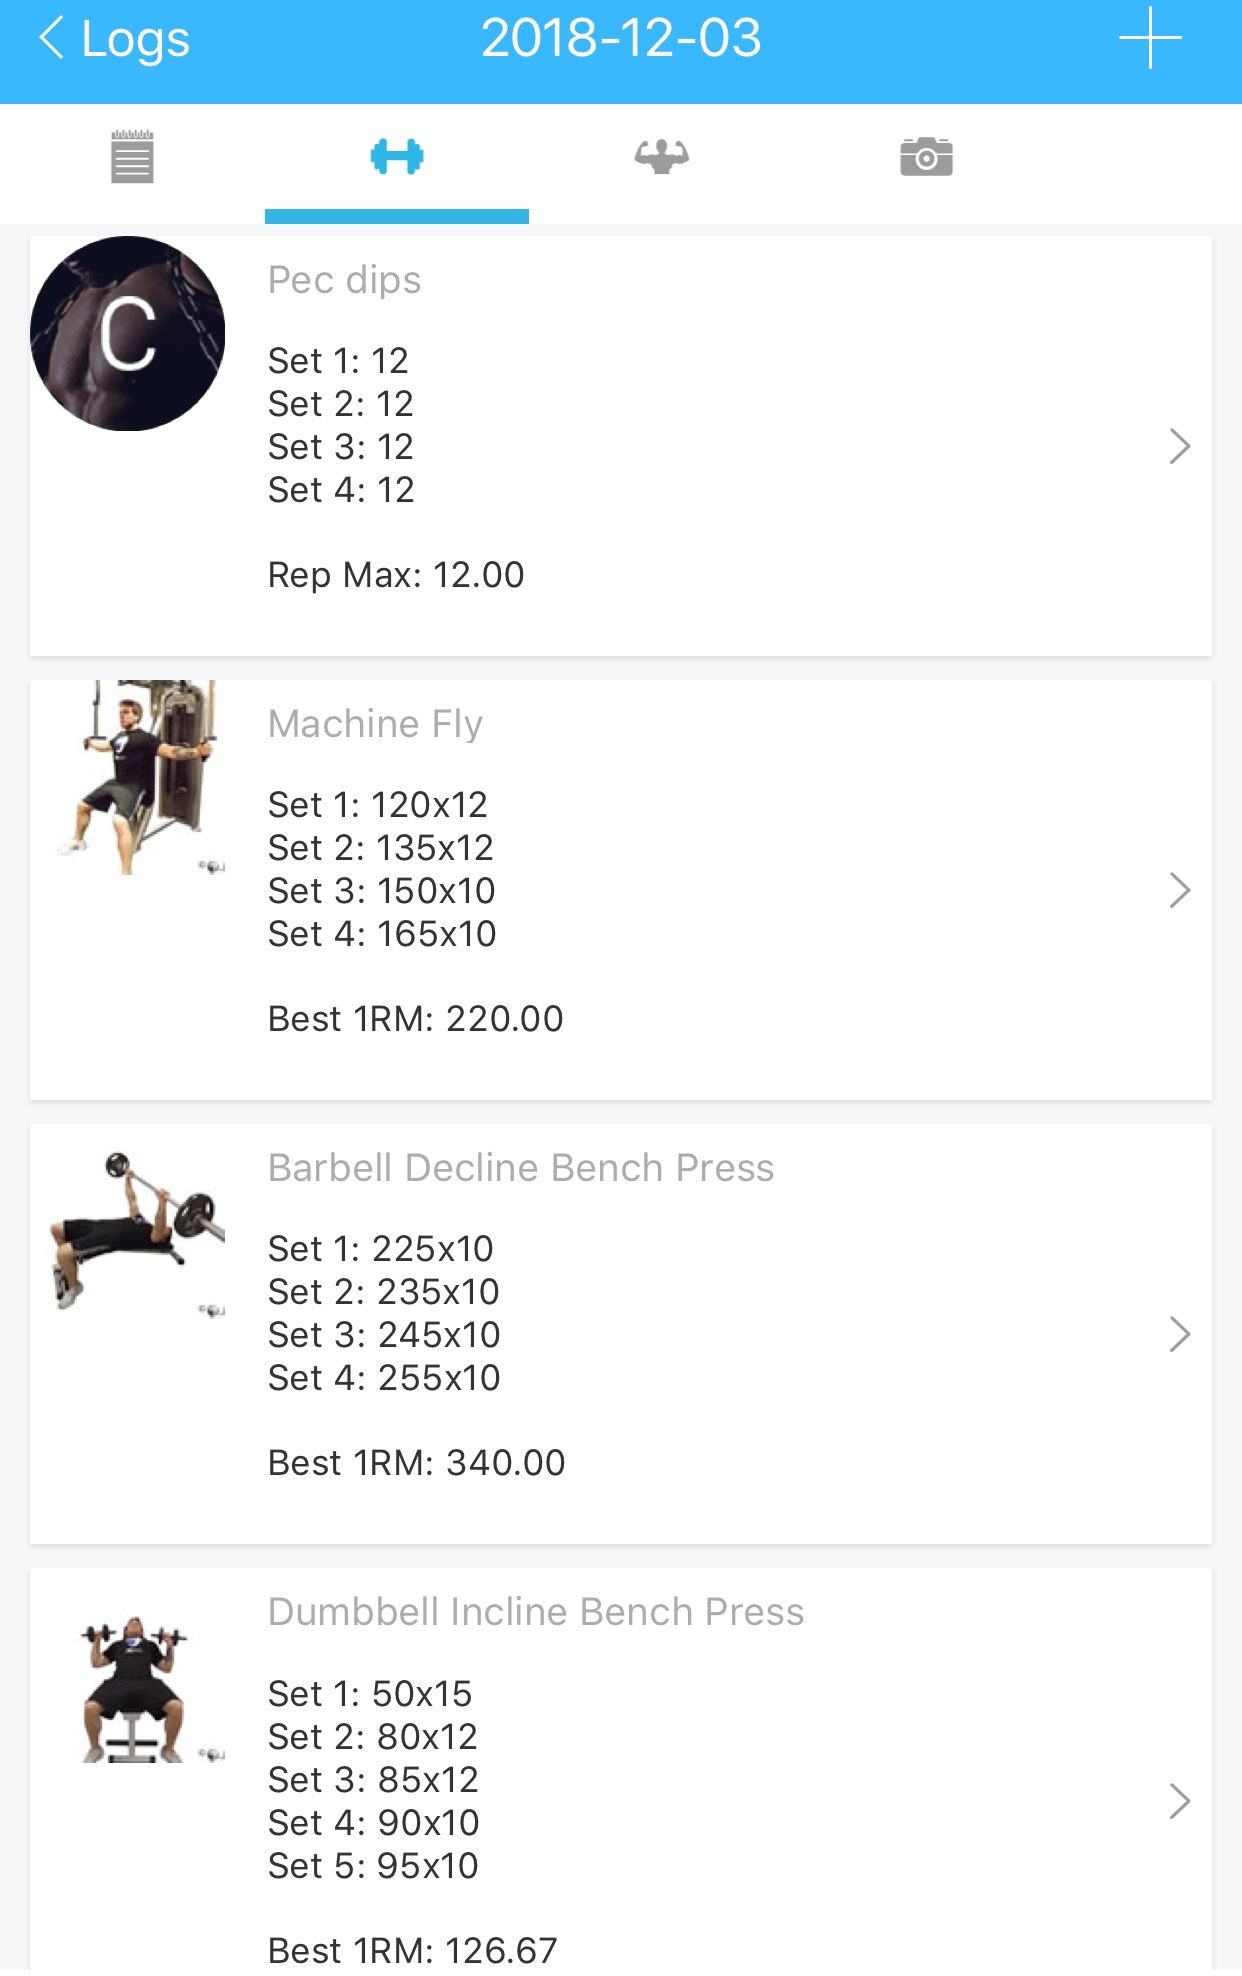
Task: Open Dumbbell Incline Bench Press chevron
Action: 1179,1801
